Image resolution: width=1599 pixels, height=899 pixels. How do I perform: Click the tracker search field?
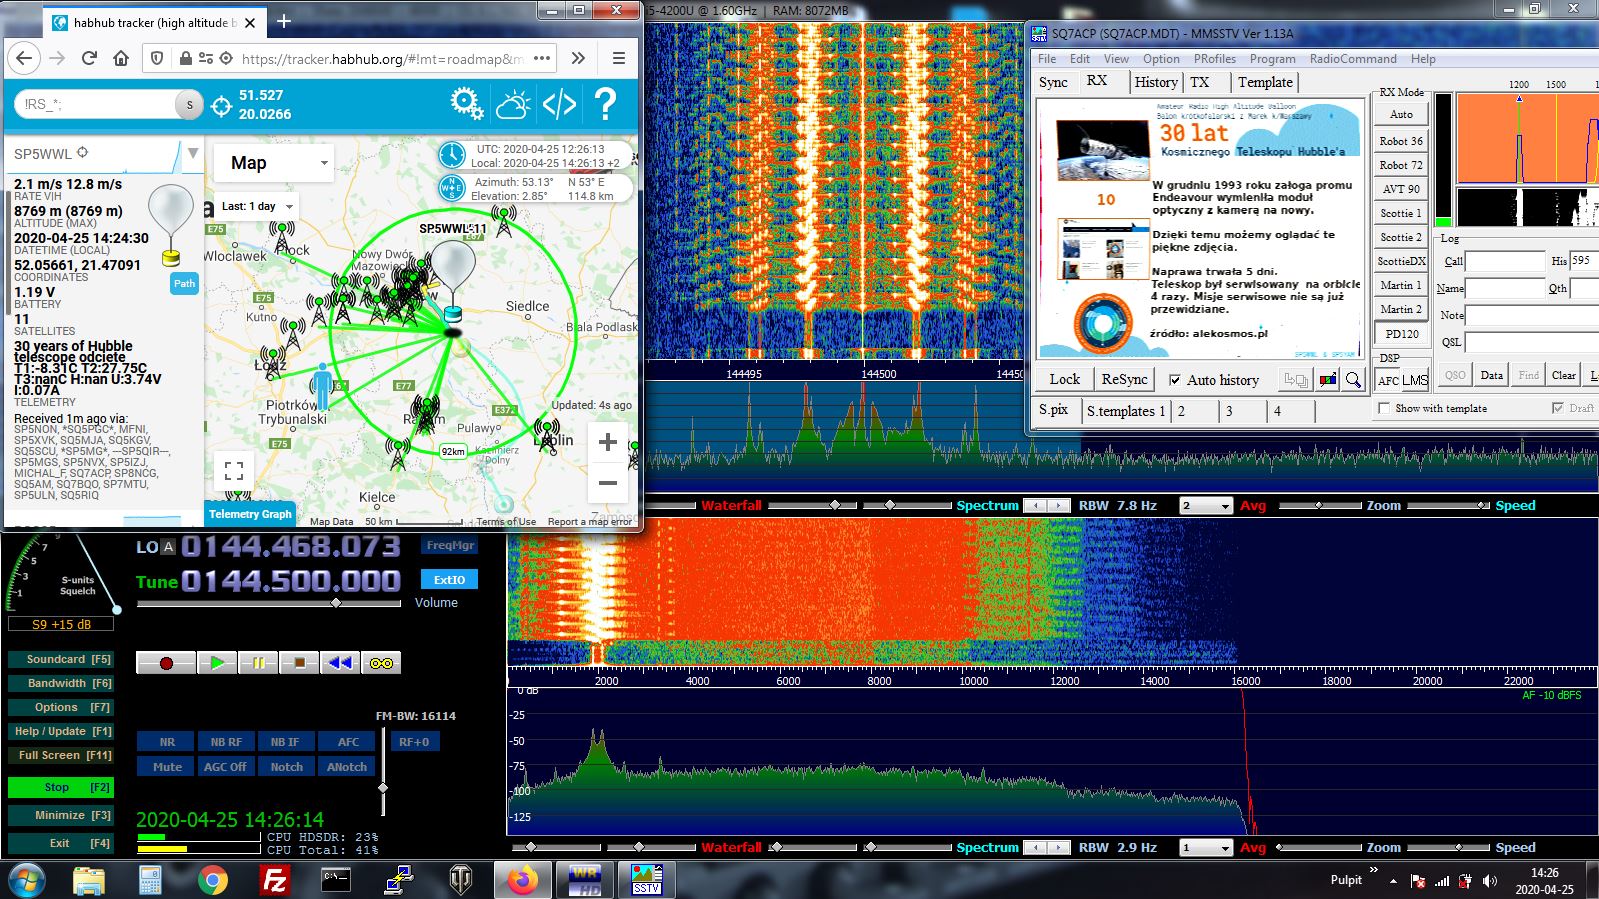[x=97, y=104]
